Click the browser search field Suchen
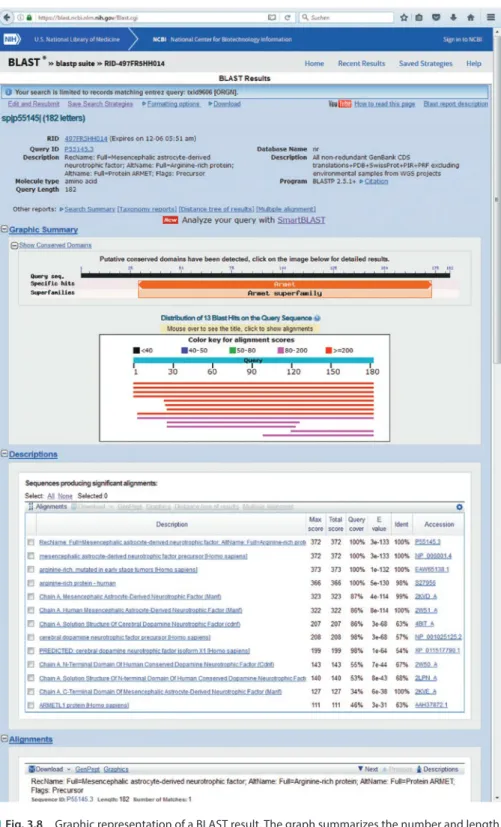Screen dimensions: 501x827 click(x=346, y=17)
